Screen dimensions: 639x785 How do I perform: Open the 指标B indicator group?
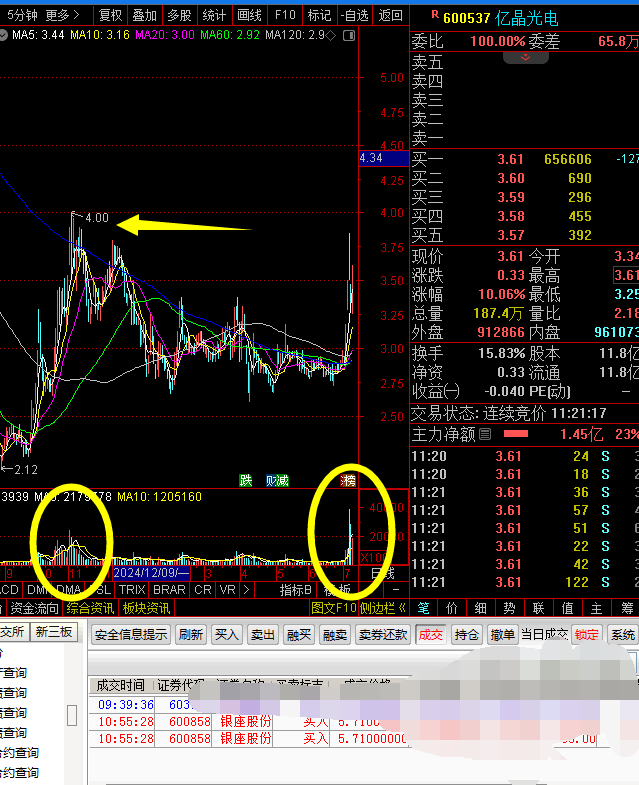pos(295,590)
